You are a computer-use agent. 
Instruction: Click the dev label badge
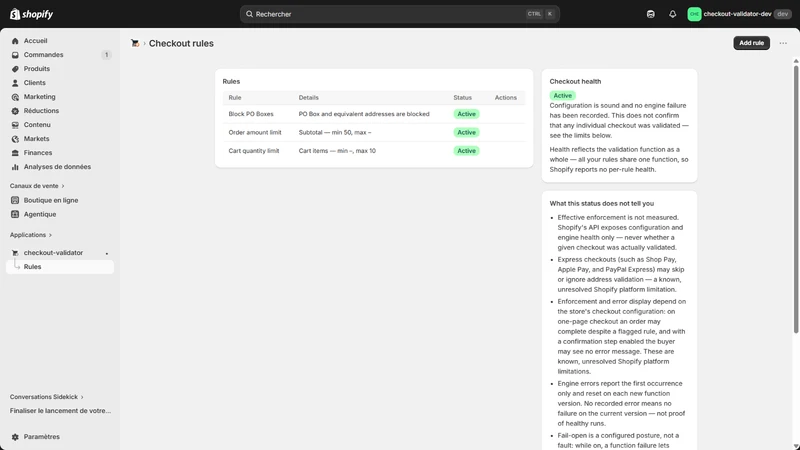coord(783,14)
